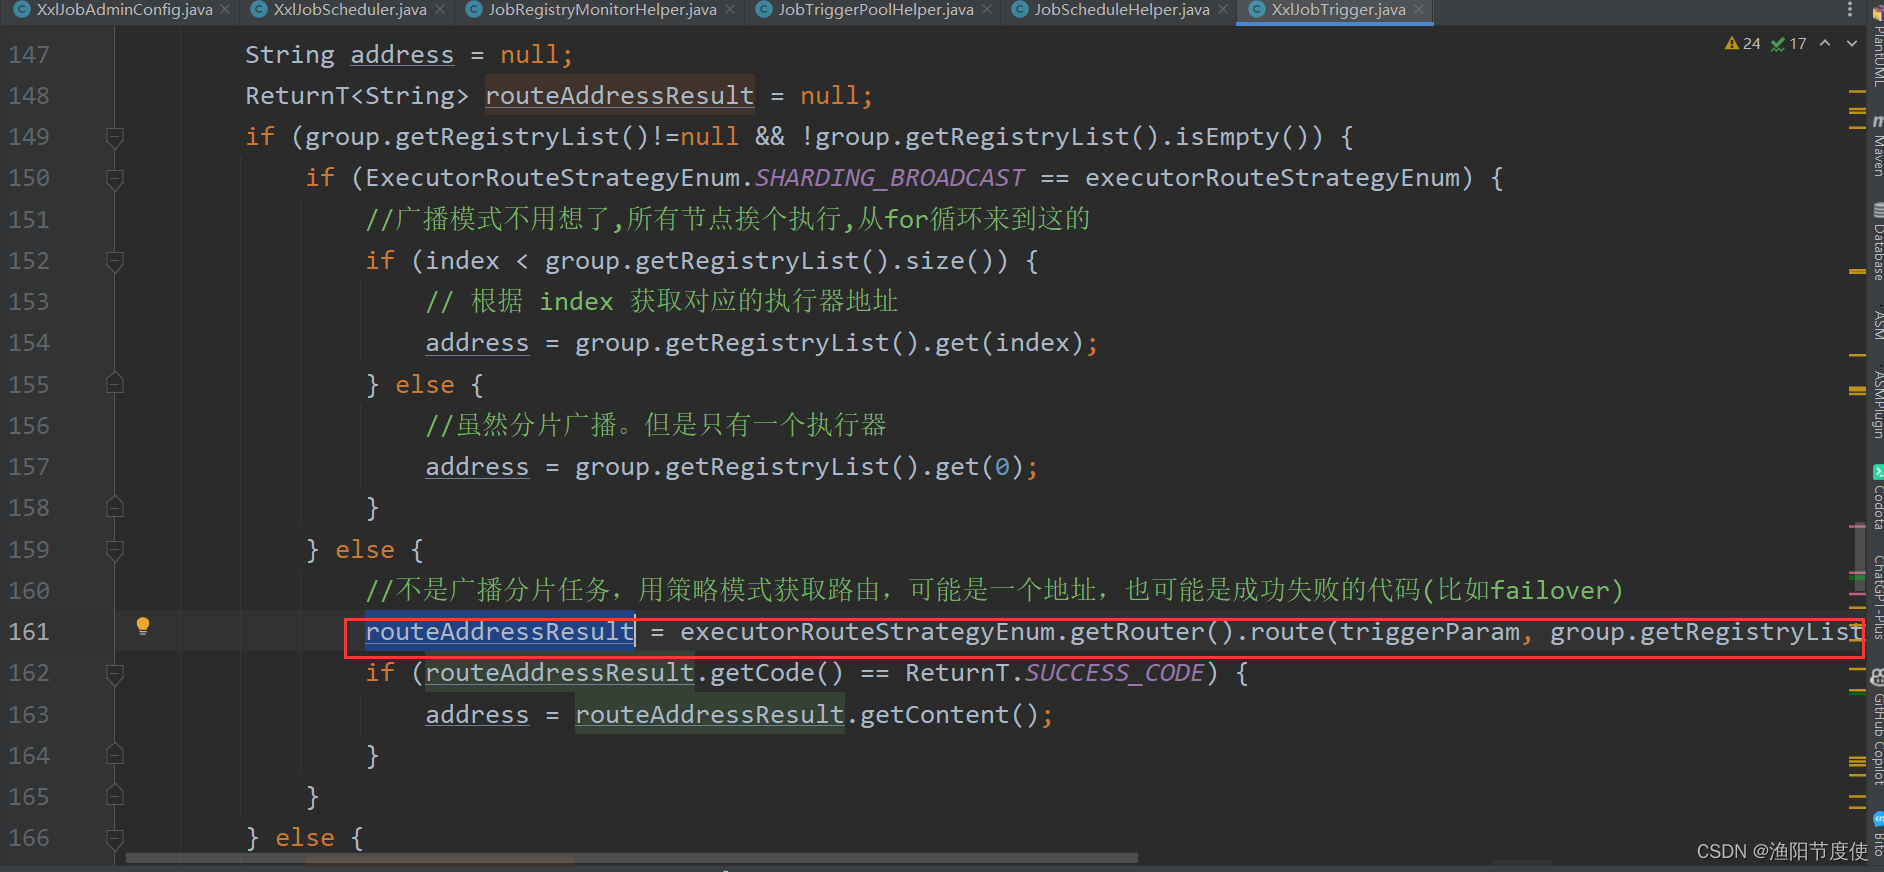The height and width of the screenshot is (872, 1884).
Task: Collapse the else block at line 166
Action: click(x=115, y=838)
